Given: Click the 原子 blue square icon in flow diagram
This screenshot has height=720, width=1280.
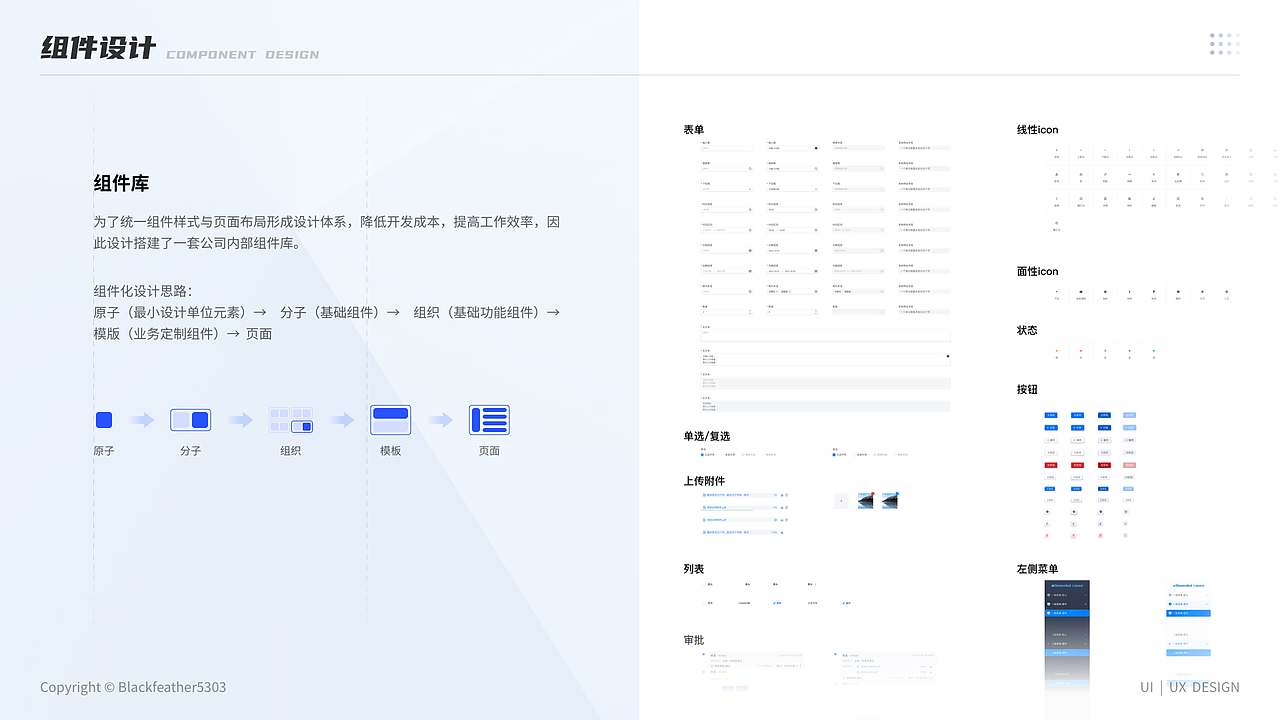Looking at the screenshot, I should tap(103, 419).
